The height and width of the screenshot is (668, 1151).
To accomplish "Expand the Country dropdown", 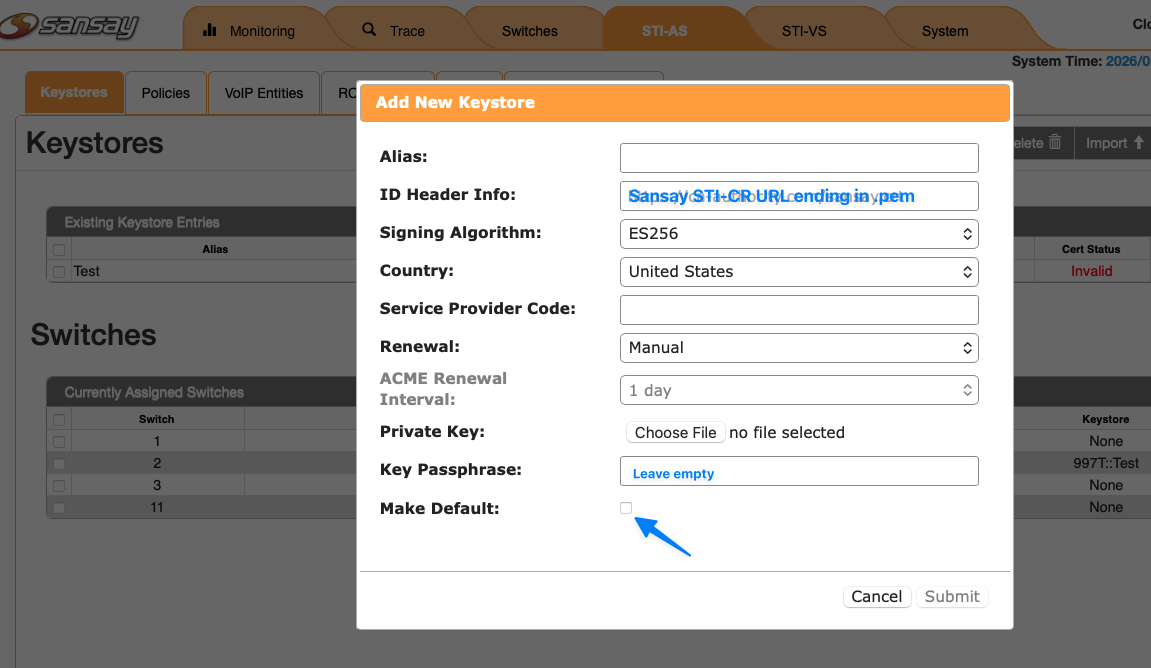I will pyautogui.click(x=798, y=272).
